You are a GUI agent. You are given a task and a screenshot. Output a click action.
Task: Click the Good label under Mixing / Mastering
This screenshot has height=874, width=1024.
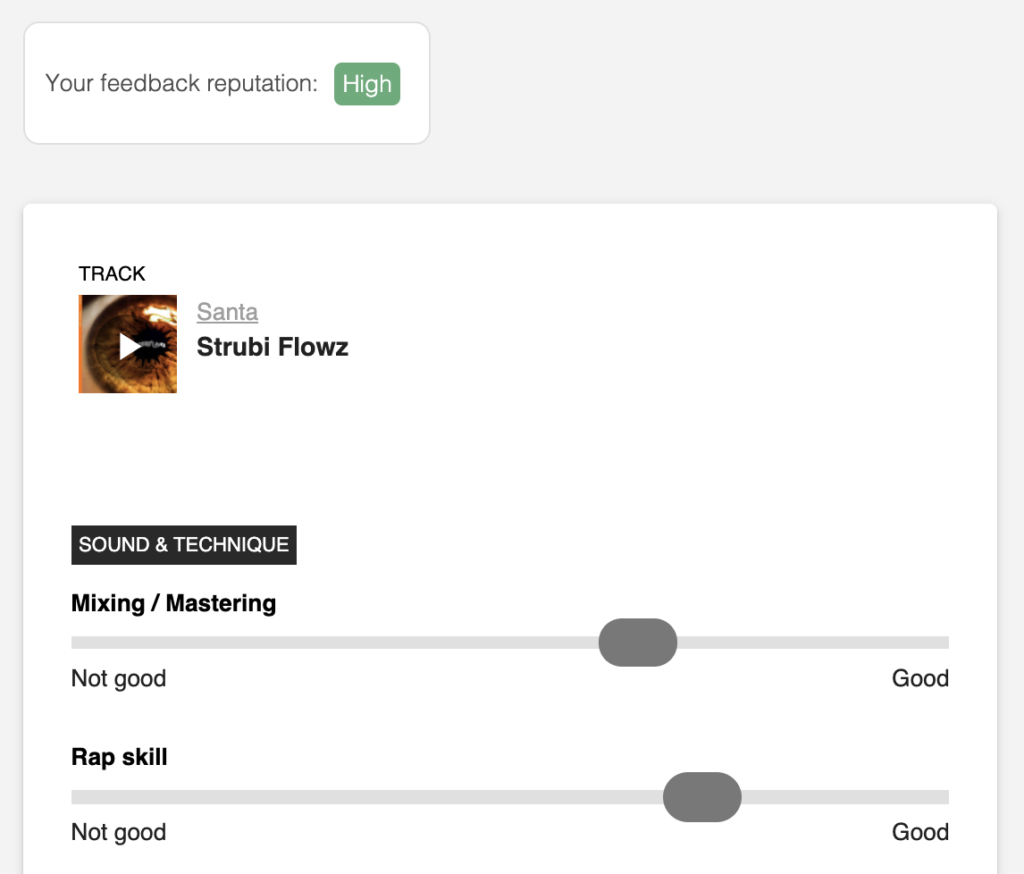920,678
